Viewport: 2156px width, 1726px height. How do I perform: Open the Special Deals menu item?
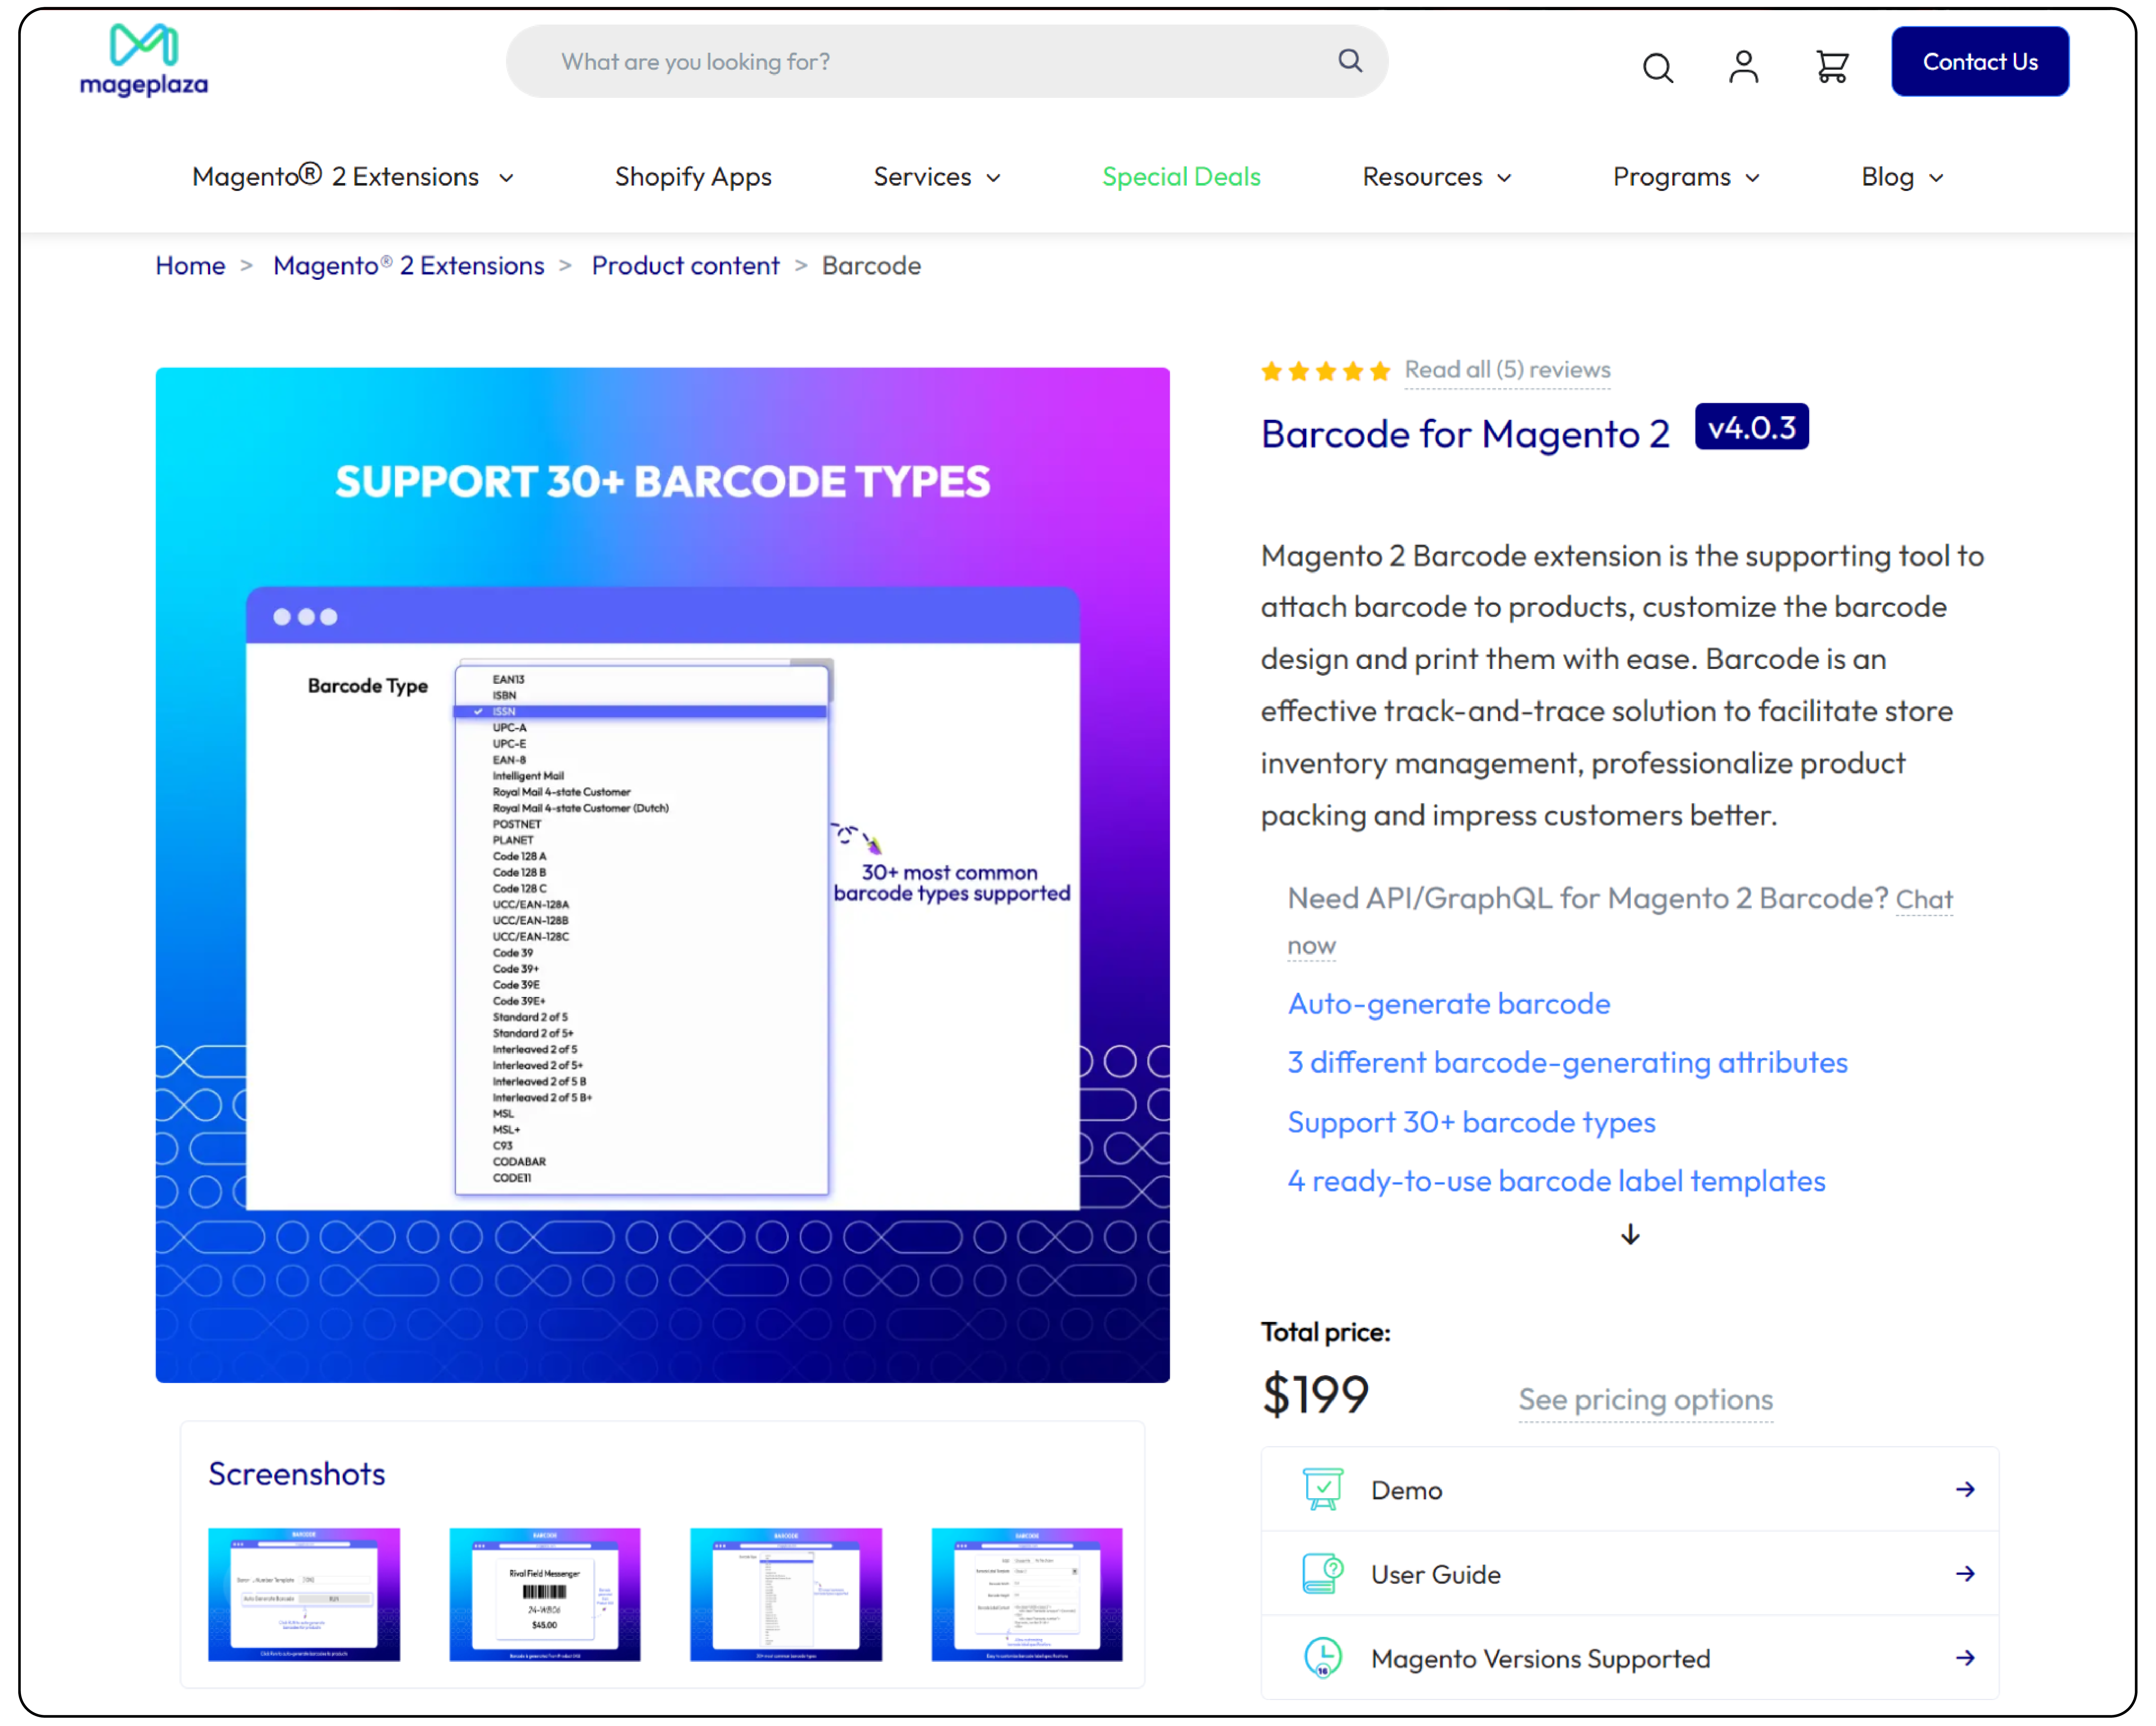point(1181,177)
